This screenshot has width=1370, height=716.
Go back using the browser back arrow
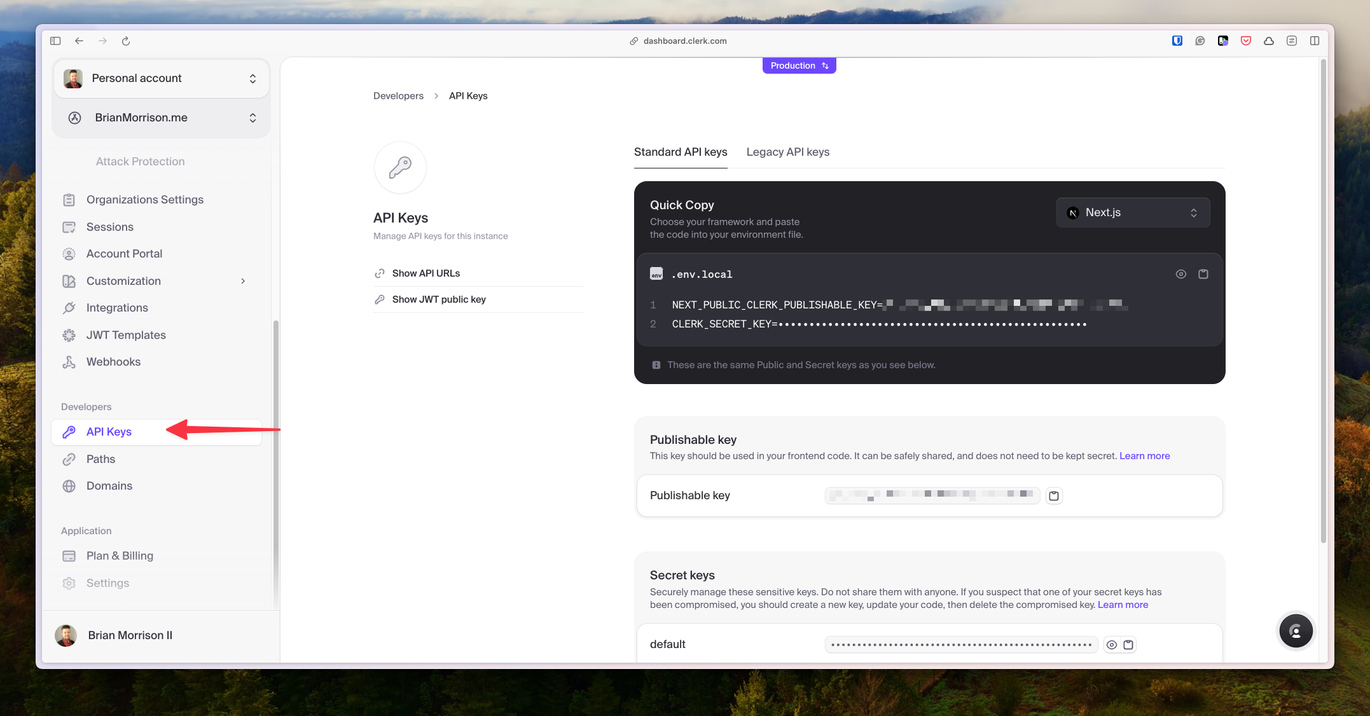tap(79, 41)
